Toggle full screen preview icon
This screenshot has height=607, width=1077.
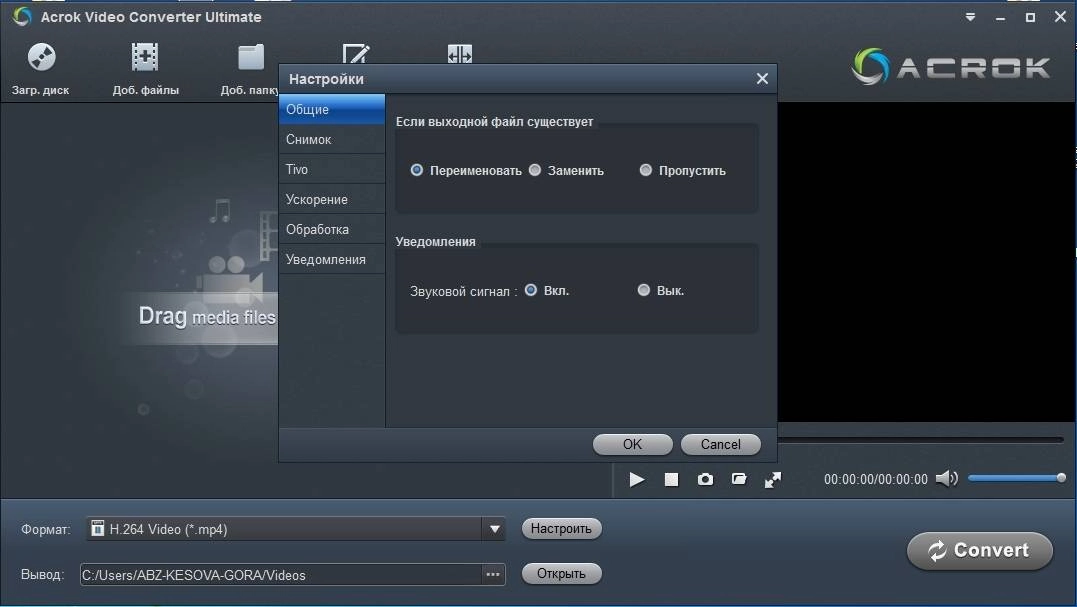(773, 480)
